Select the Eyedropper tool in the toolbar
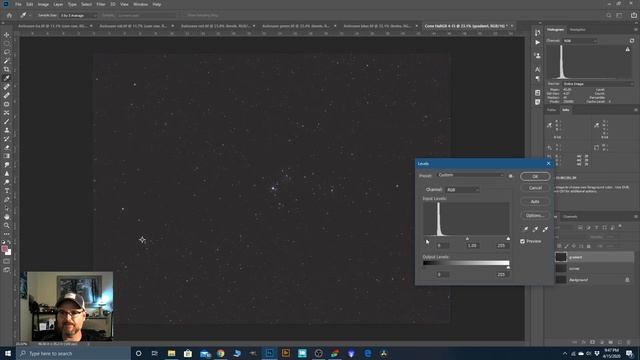Screen dimensions: 640x360 [7, 78]
